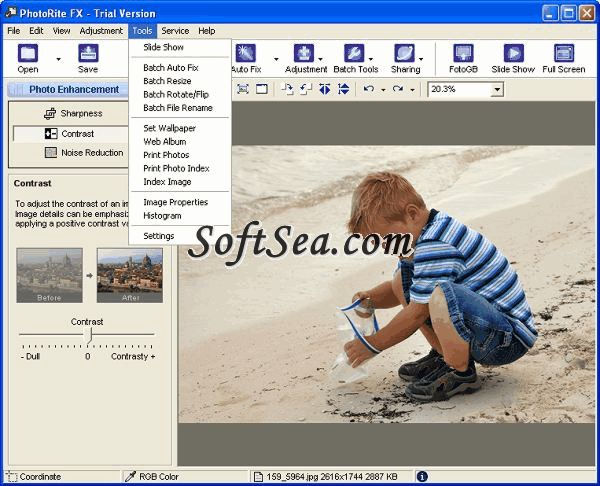Click the blue info icon in status bar
The image size is (600, 486).
(x=422, y=476)
